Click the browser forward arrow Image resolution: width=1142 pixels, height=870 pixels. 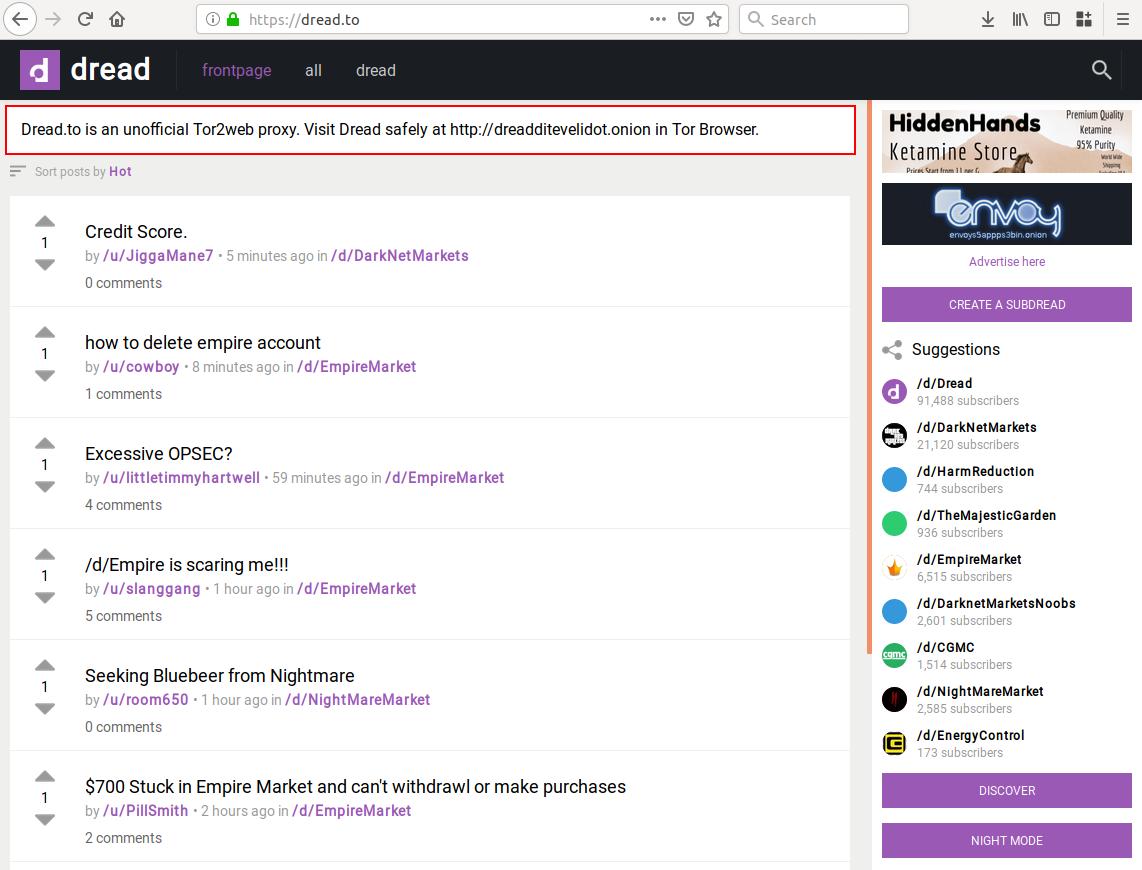tap(53, 20)
